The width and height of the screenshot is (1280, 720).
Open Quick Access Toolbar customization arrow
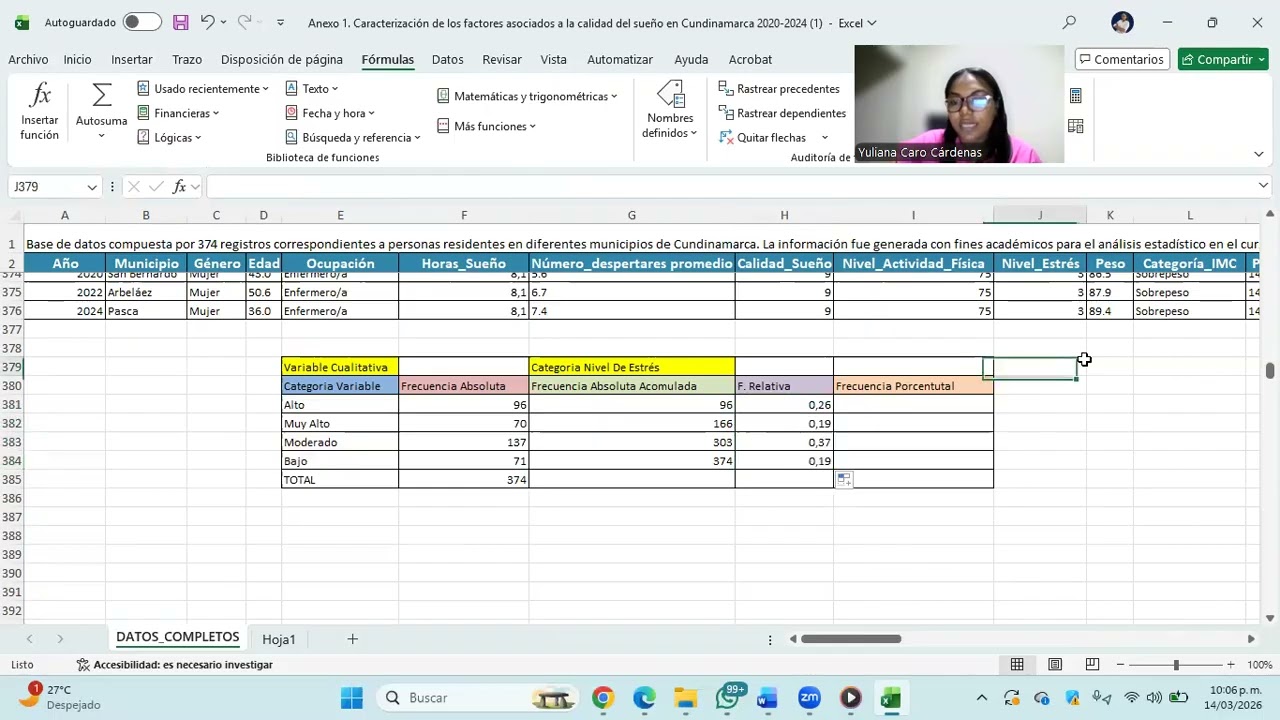tap(280, 22)
